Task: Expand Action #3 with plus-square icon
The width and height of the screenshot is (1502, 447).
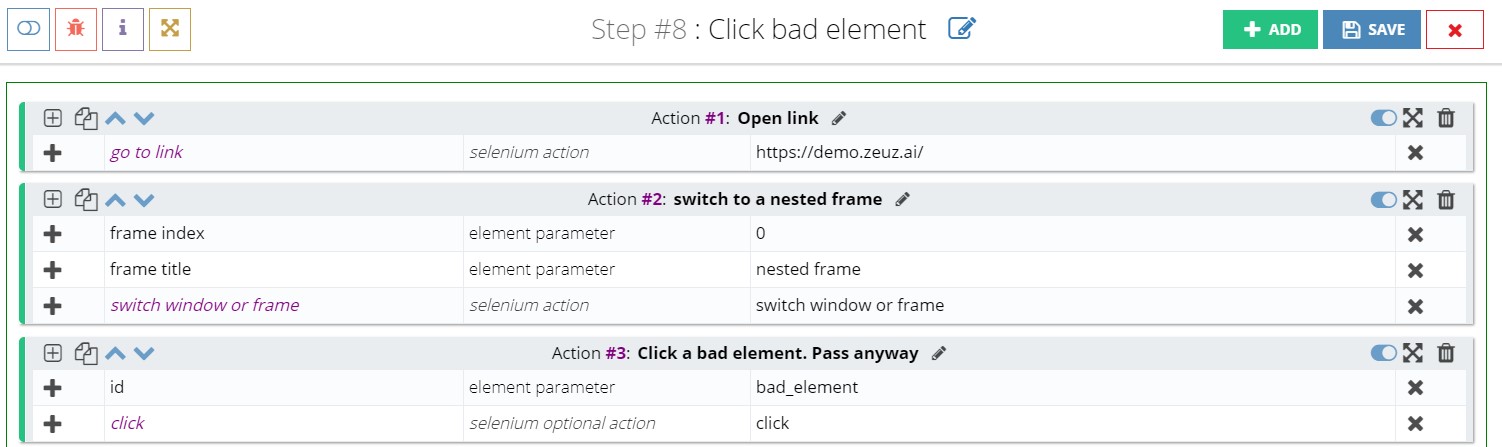Action: coord(53,353)
